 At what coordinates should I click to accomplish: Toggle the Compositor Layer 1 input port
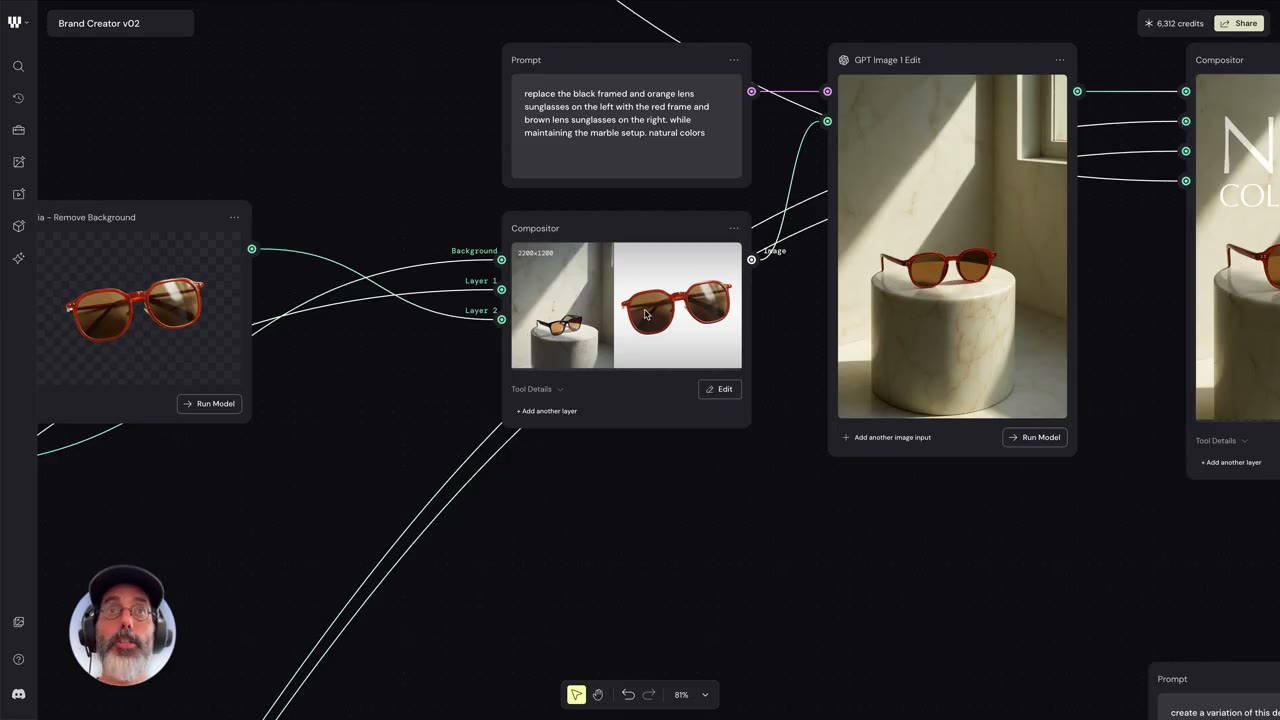point(501,290)
